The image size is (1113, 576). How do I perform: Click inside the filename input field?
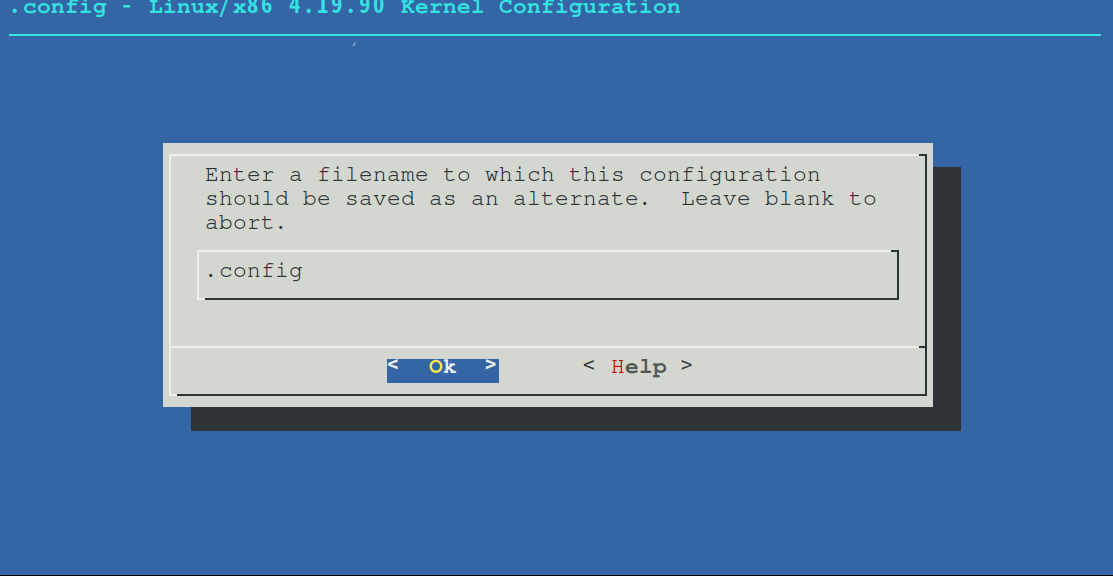[x=548, y=275]
